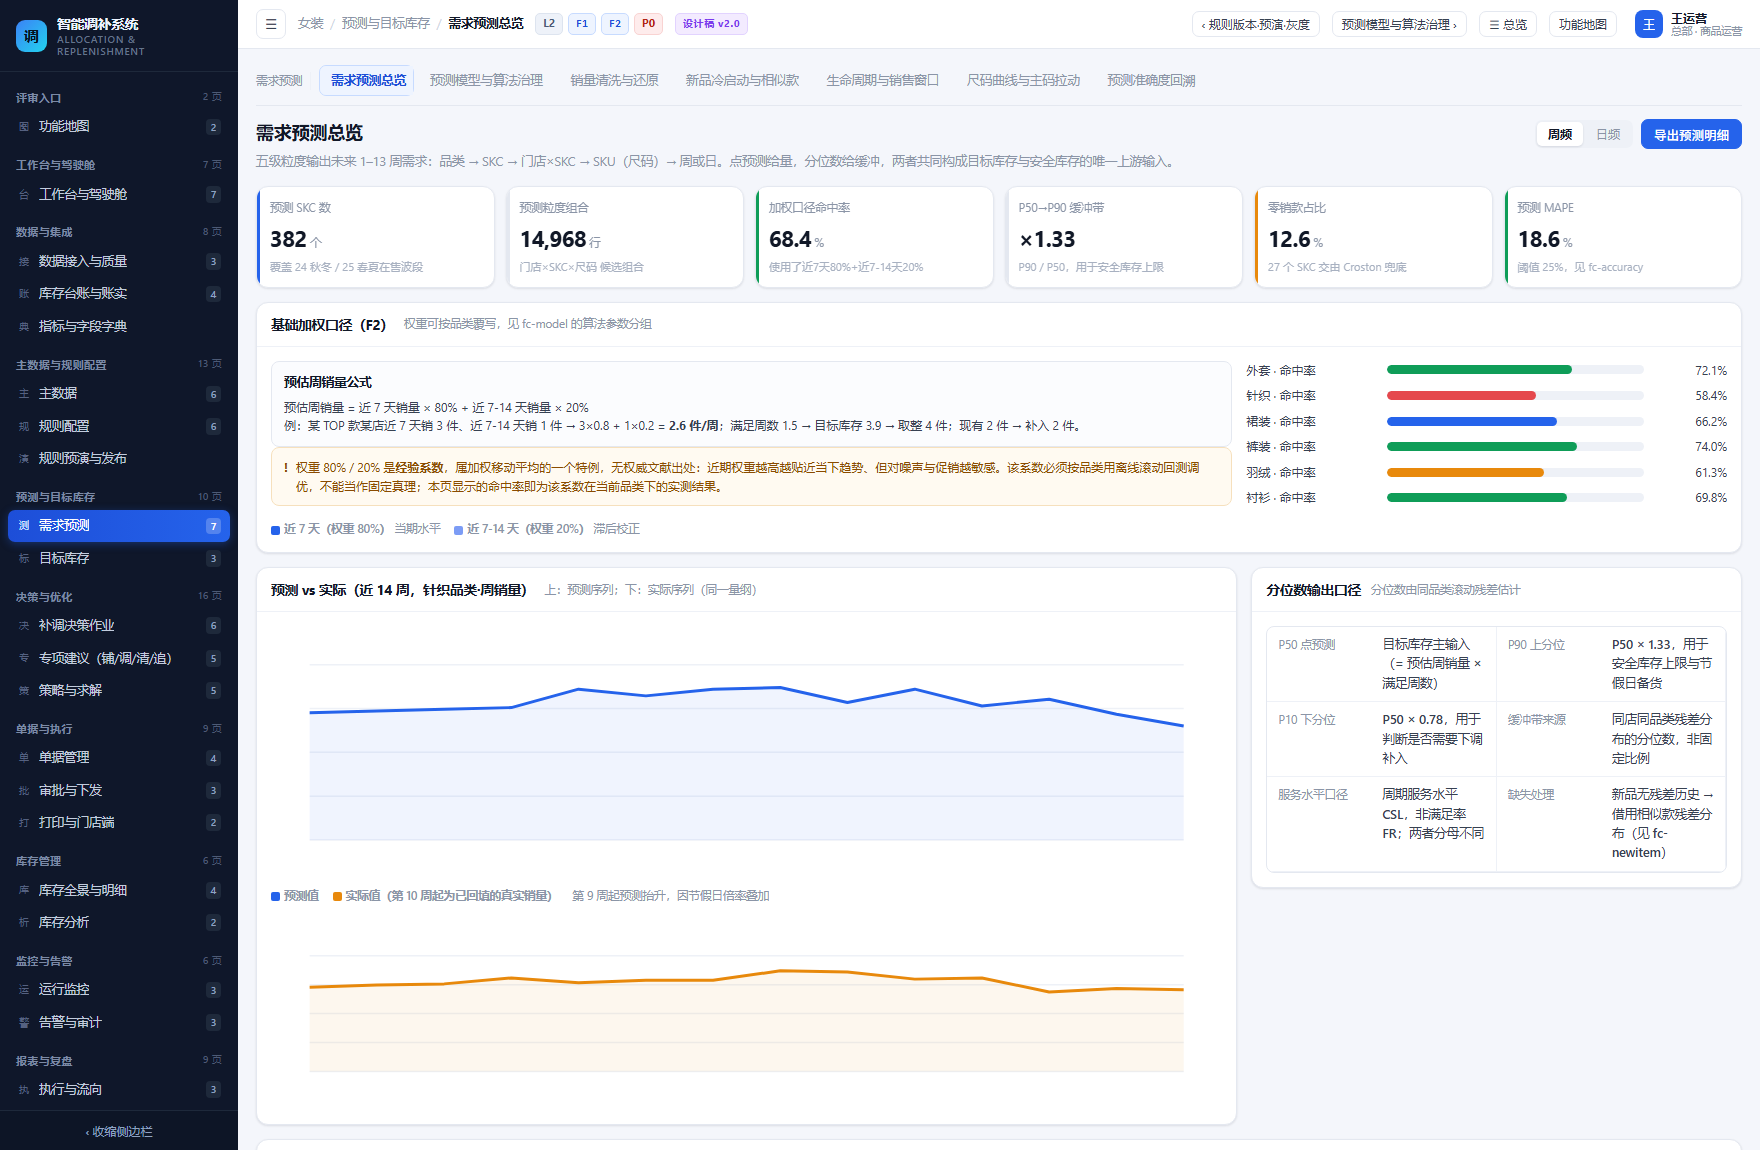Click icon beside 补调决策作业
Image resolution: width=1760 pixels, height=1150 pixels.
(x=24, y=626)
